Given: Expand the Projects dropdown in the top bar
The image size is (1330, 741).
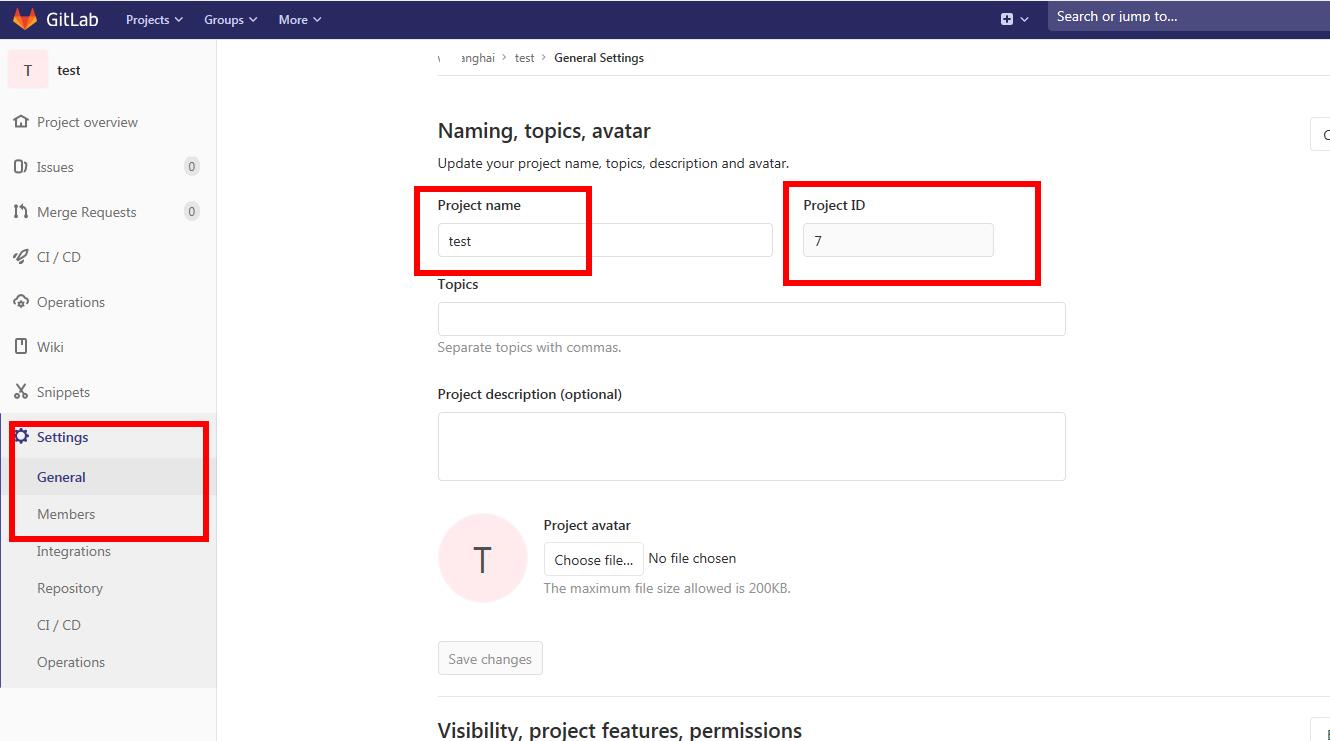Looking at the screenshot, I should [x=152, y=18].
